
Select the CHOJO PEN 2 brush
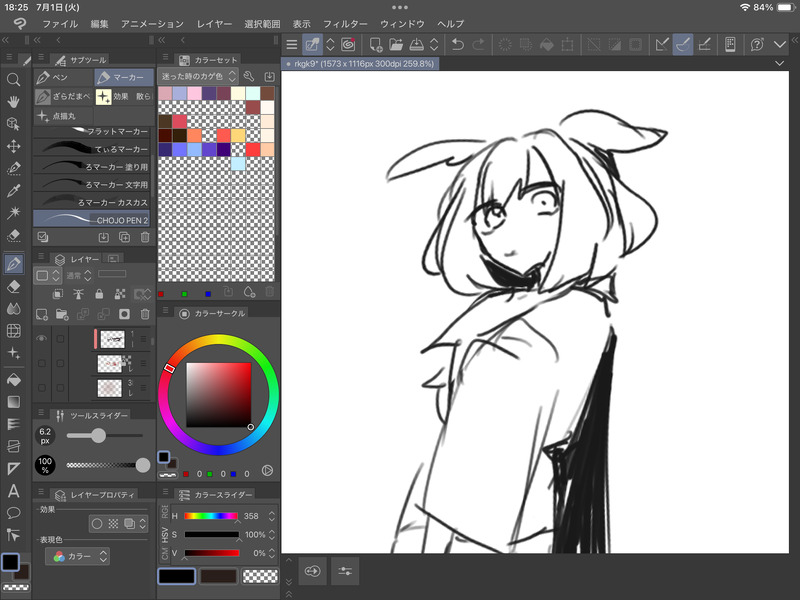[x=92, y=219]
